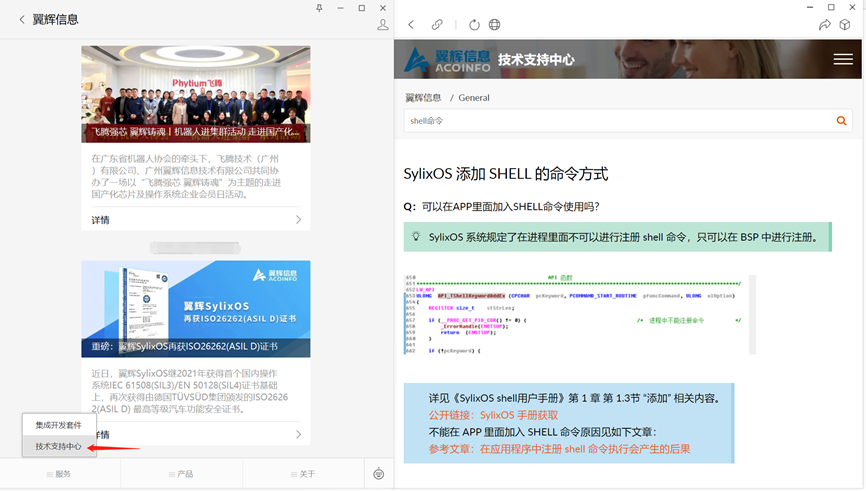The height and width of the screenshot is (491, 866).
Task: Open the hamburger menu in banner
Action: tap(842, 59)
